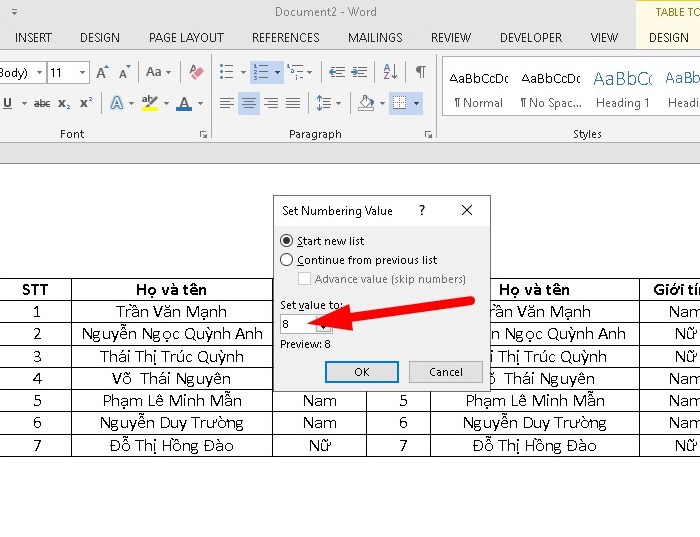Click the Numbering list icon
Image resolution: width=700 pixels, height=537 pixels.
[x=261, y=72]
